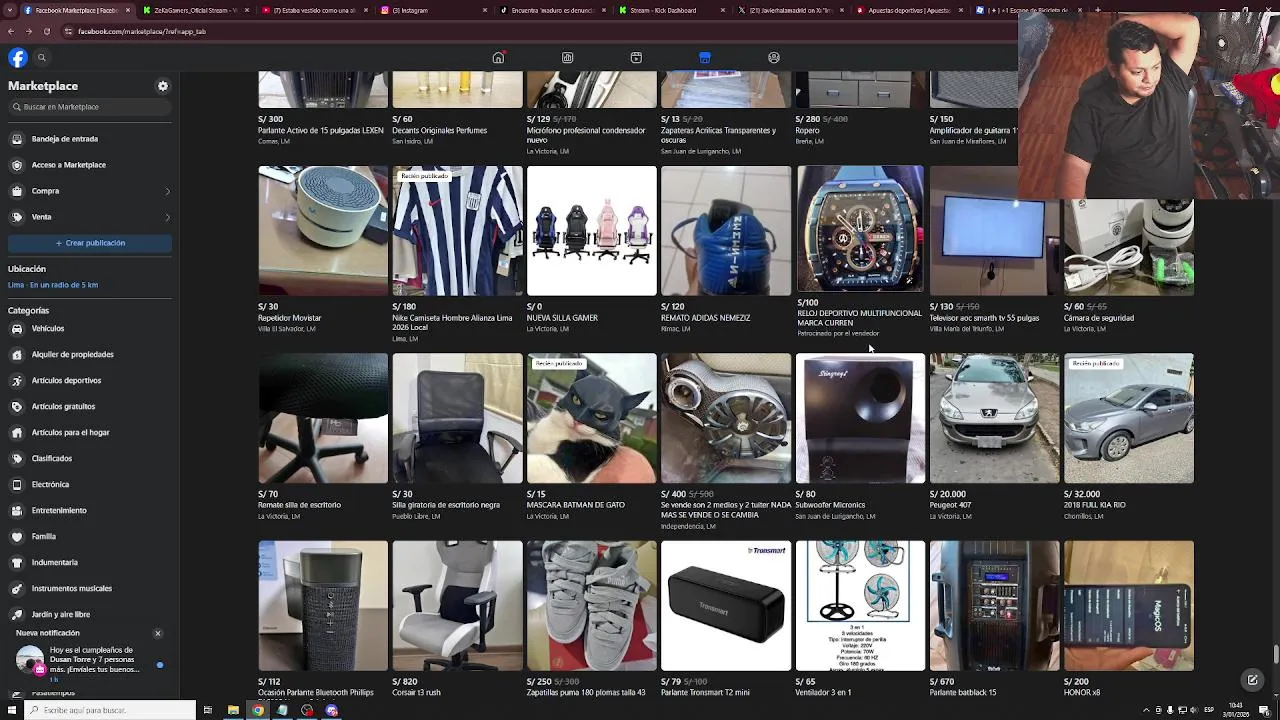Select Artículos para el hogar category
This screenshot has height=720, width=1280.
click(x=88, y=433)
